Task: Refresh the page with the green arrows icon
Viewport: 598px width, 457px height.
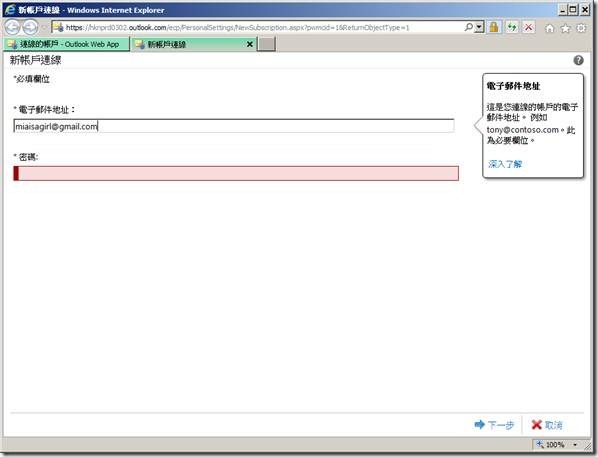Action: tap(512, 27)
